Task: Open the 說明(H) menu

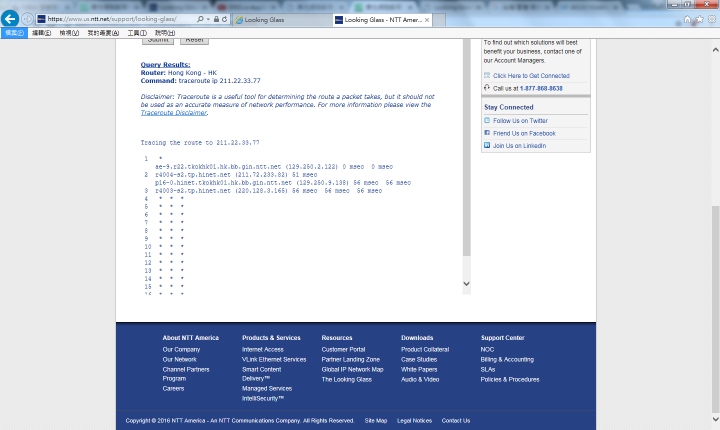Action: coord(165,33)
